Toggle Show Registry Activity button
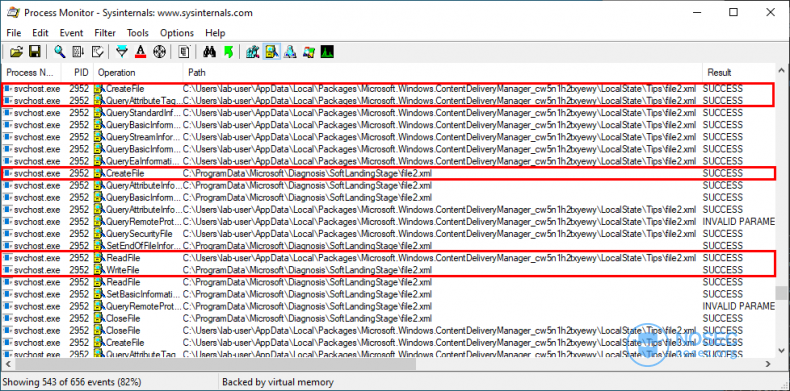 click(252, 51)
